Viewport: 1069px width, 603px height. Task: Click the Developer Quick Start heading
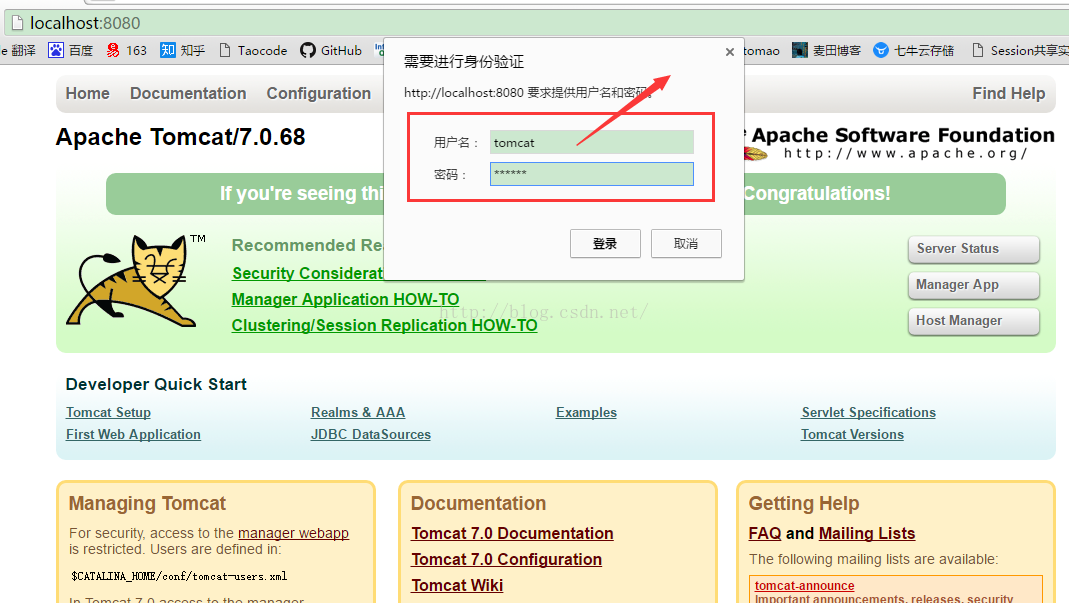156,384
